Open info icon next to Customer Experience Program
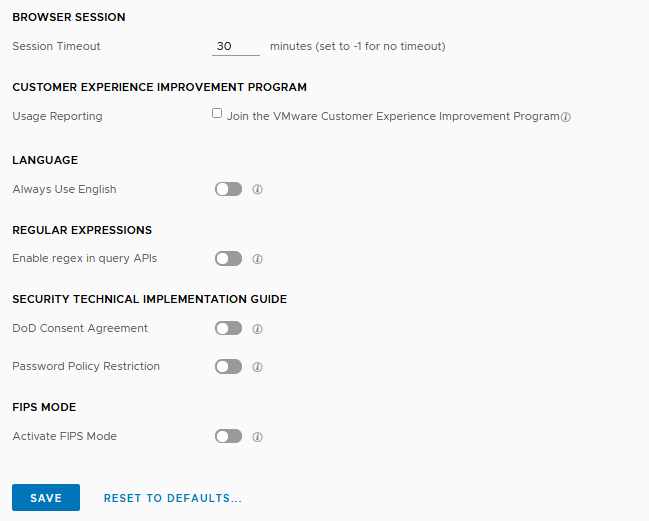 (x=566, y=117)
